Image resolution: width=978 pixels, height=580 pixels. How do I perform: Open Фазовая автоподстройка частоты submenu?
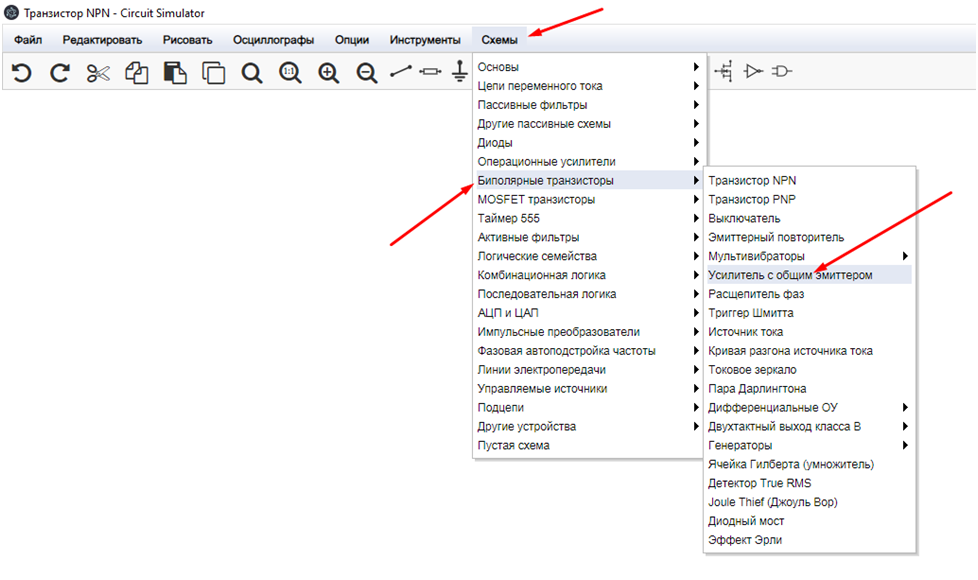(x=588, y=350)
